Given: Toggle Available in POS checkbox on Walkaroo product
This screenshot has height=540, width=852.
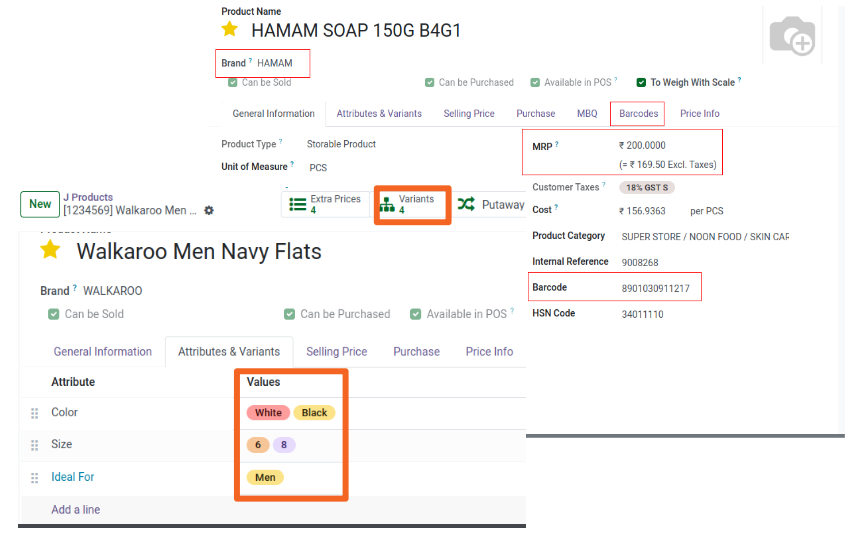Looking at the screenshot, I should [415, 314].
